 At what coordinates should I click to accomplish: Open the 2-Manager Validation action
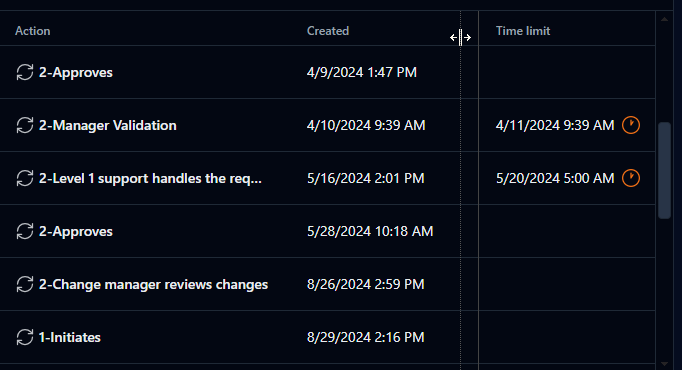click(x=107, y=125)
